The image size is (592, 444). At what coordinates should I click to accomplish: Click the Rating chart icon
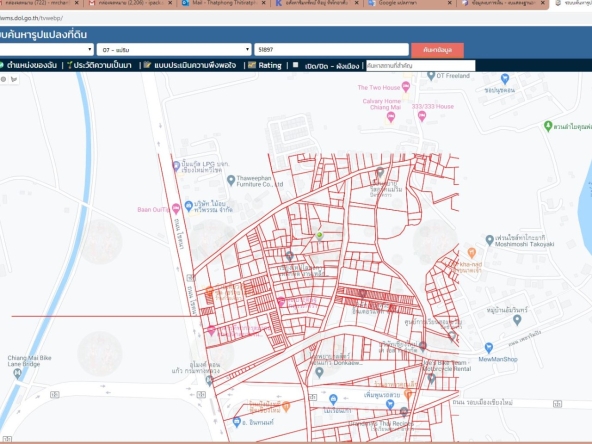click(251, 65)
